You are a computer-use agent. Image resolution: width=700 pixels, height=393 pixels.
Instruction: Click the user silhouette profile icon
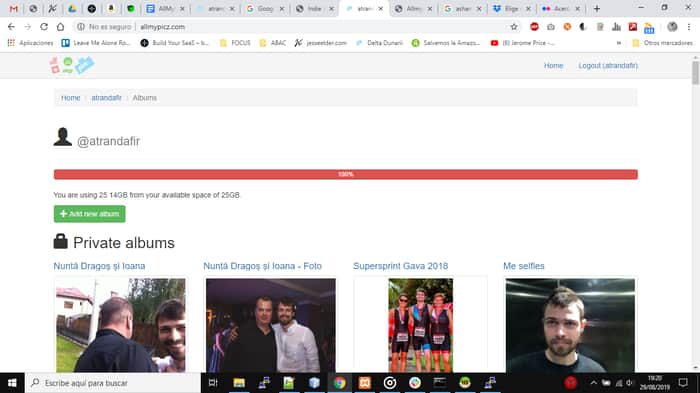tap(62, 137)
